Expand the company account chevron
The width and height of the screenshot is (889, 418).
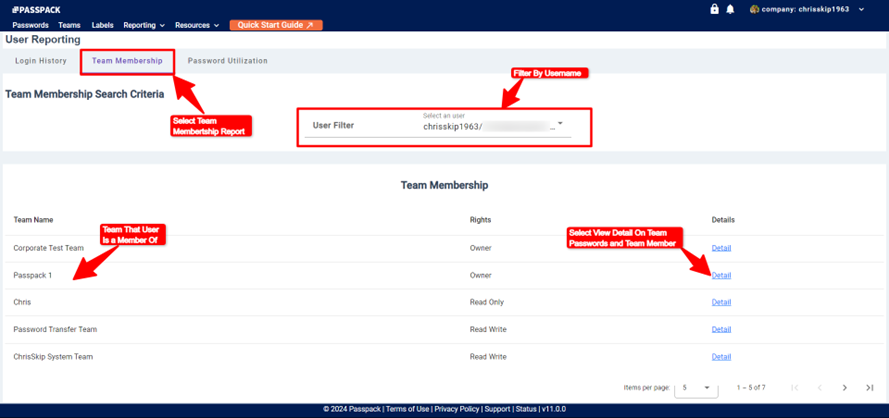(x=862, y=10)
